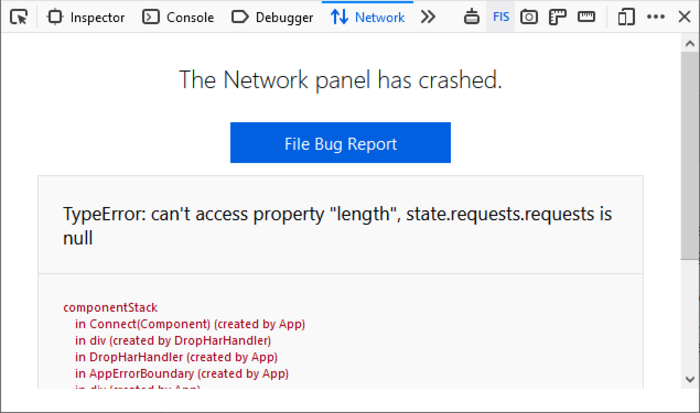Screen dimensions: 700x413
Task: Toggle paint flashing icon
Action: tap(472, 17)
